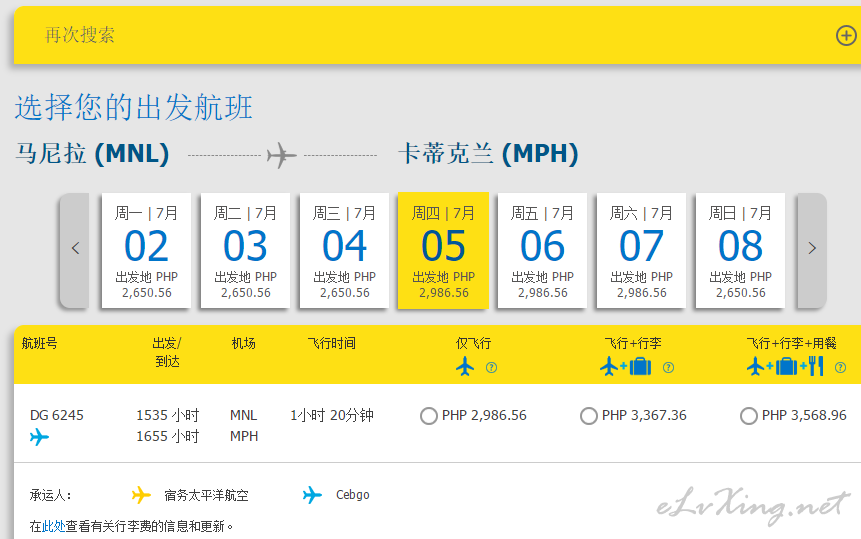The width and height of the screenshot is (861, 539).
Task: Show previous dates with left arrow
Action: pyautogui.click(x=75, y=249)
